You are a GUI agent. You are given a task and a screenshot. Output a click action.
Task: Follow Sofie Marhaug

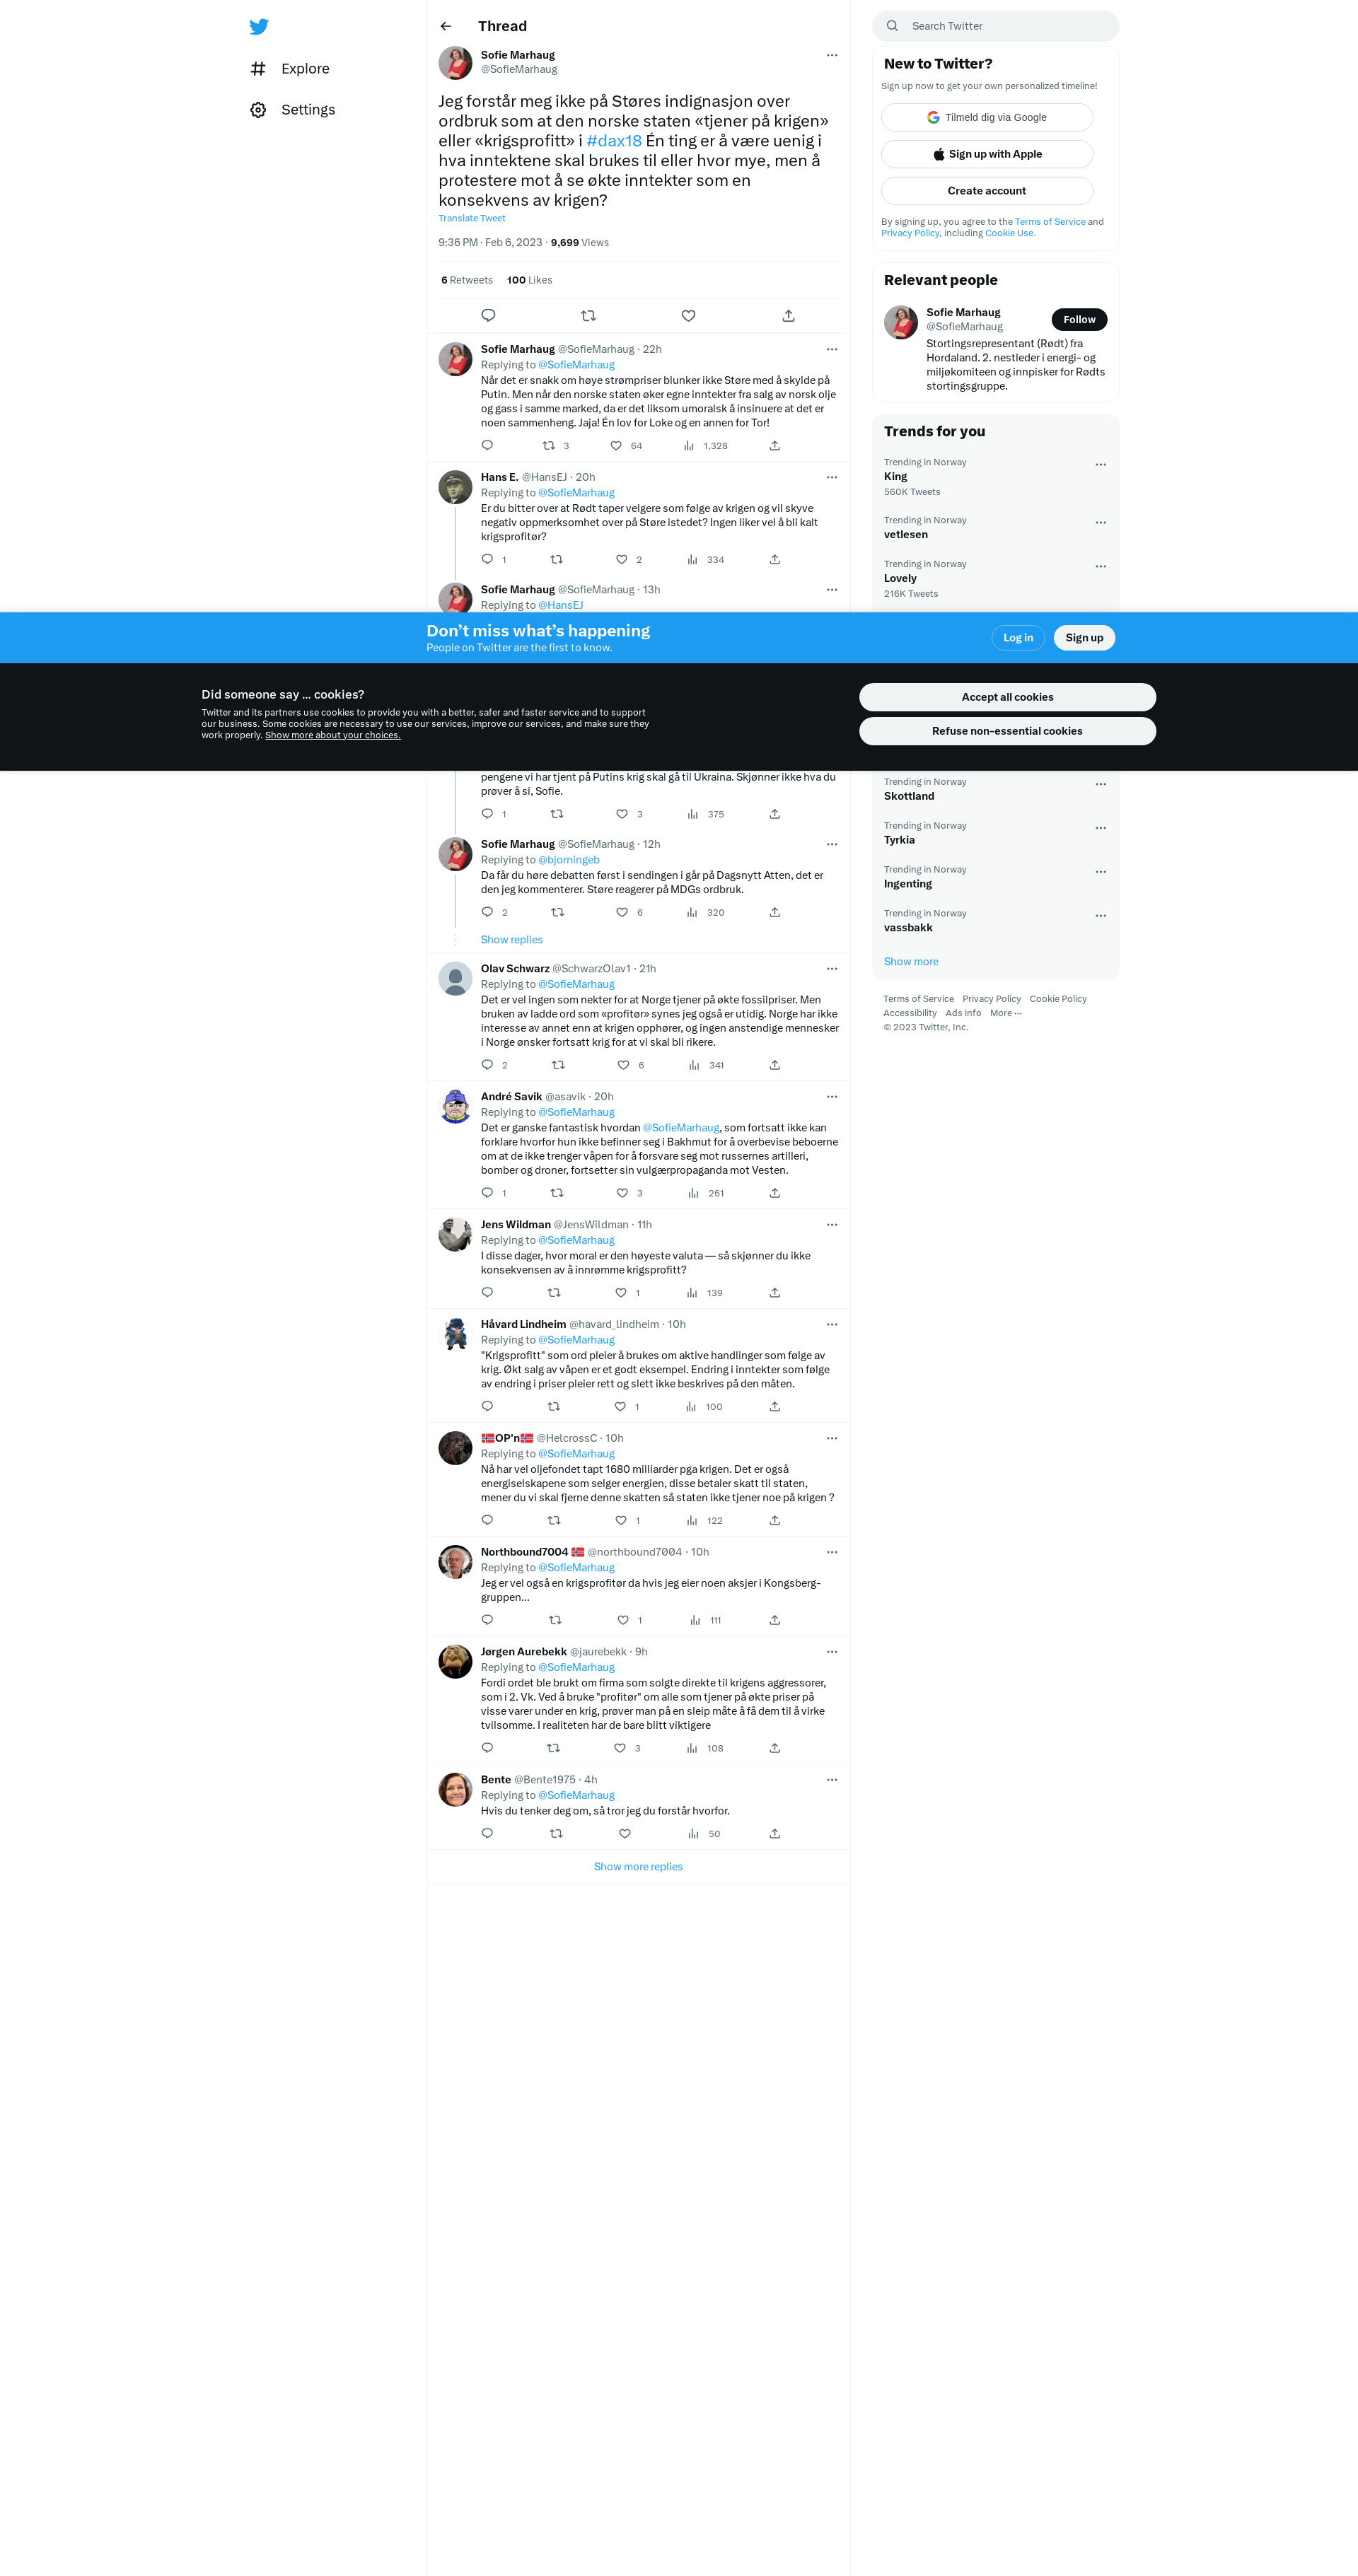1079,320
